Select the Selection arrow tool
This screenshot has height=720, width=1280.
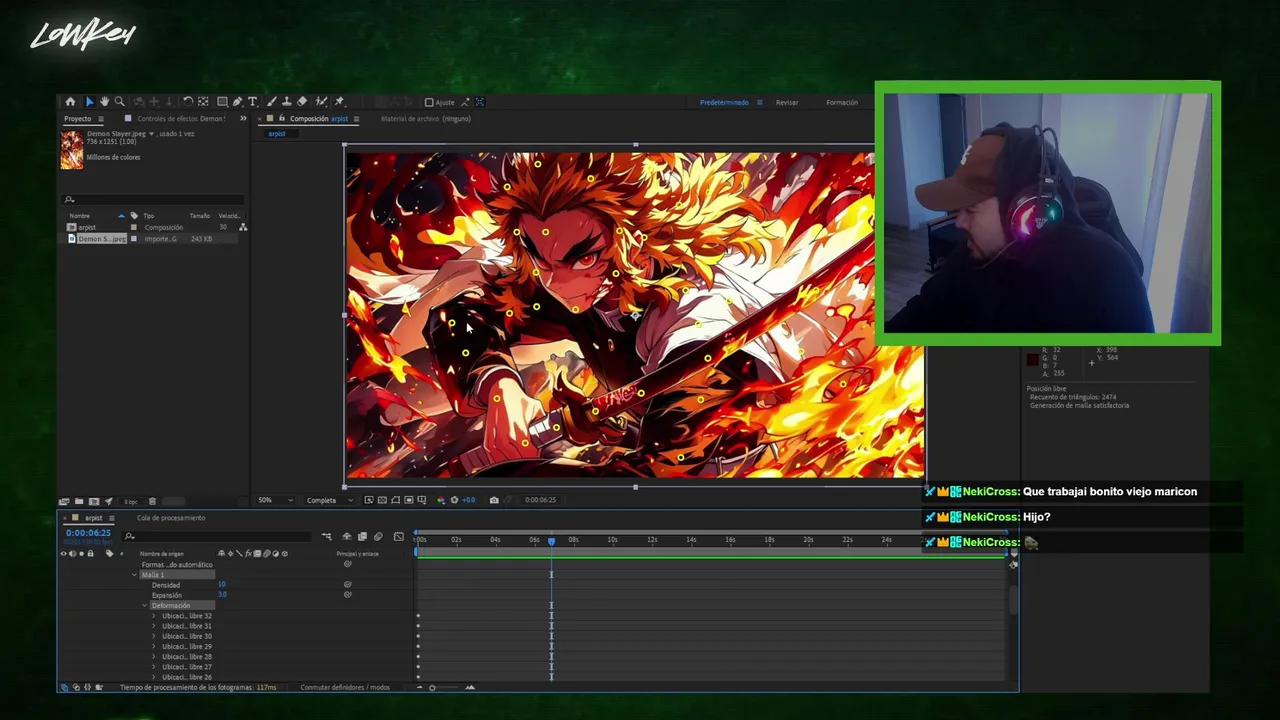tap(89, 101)
